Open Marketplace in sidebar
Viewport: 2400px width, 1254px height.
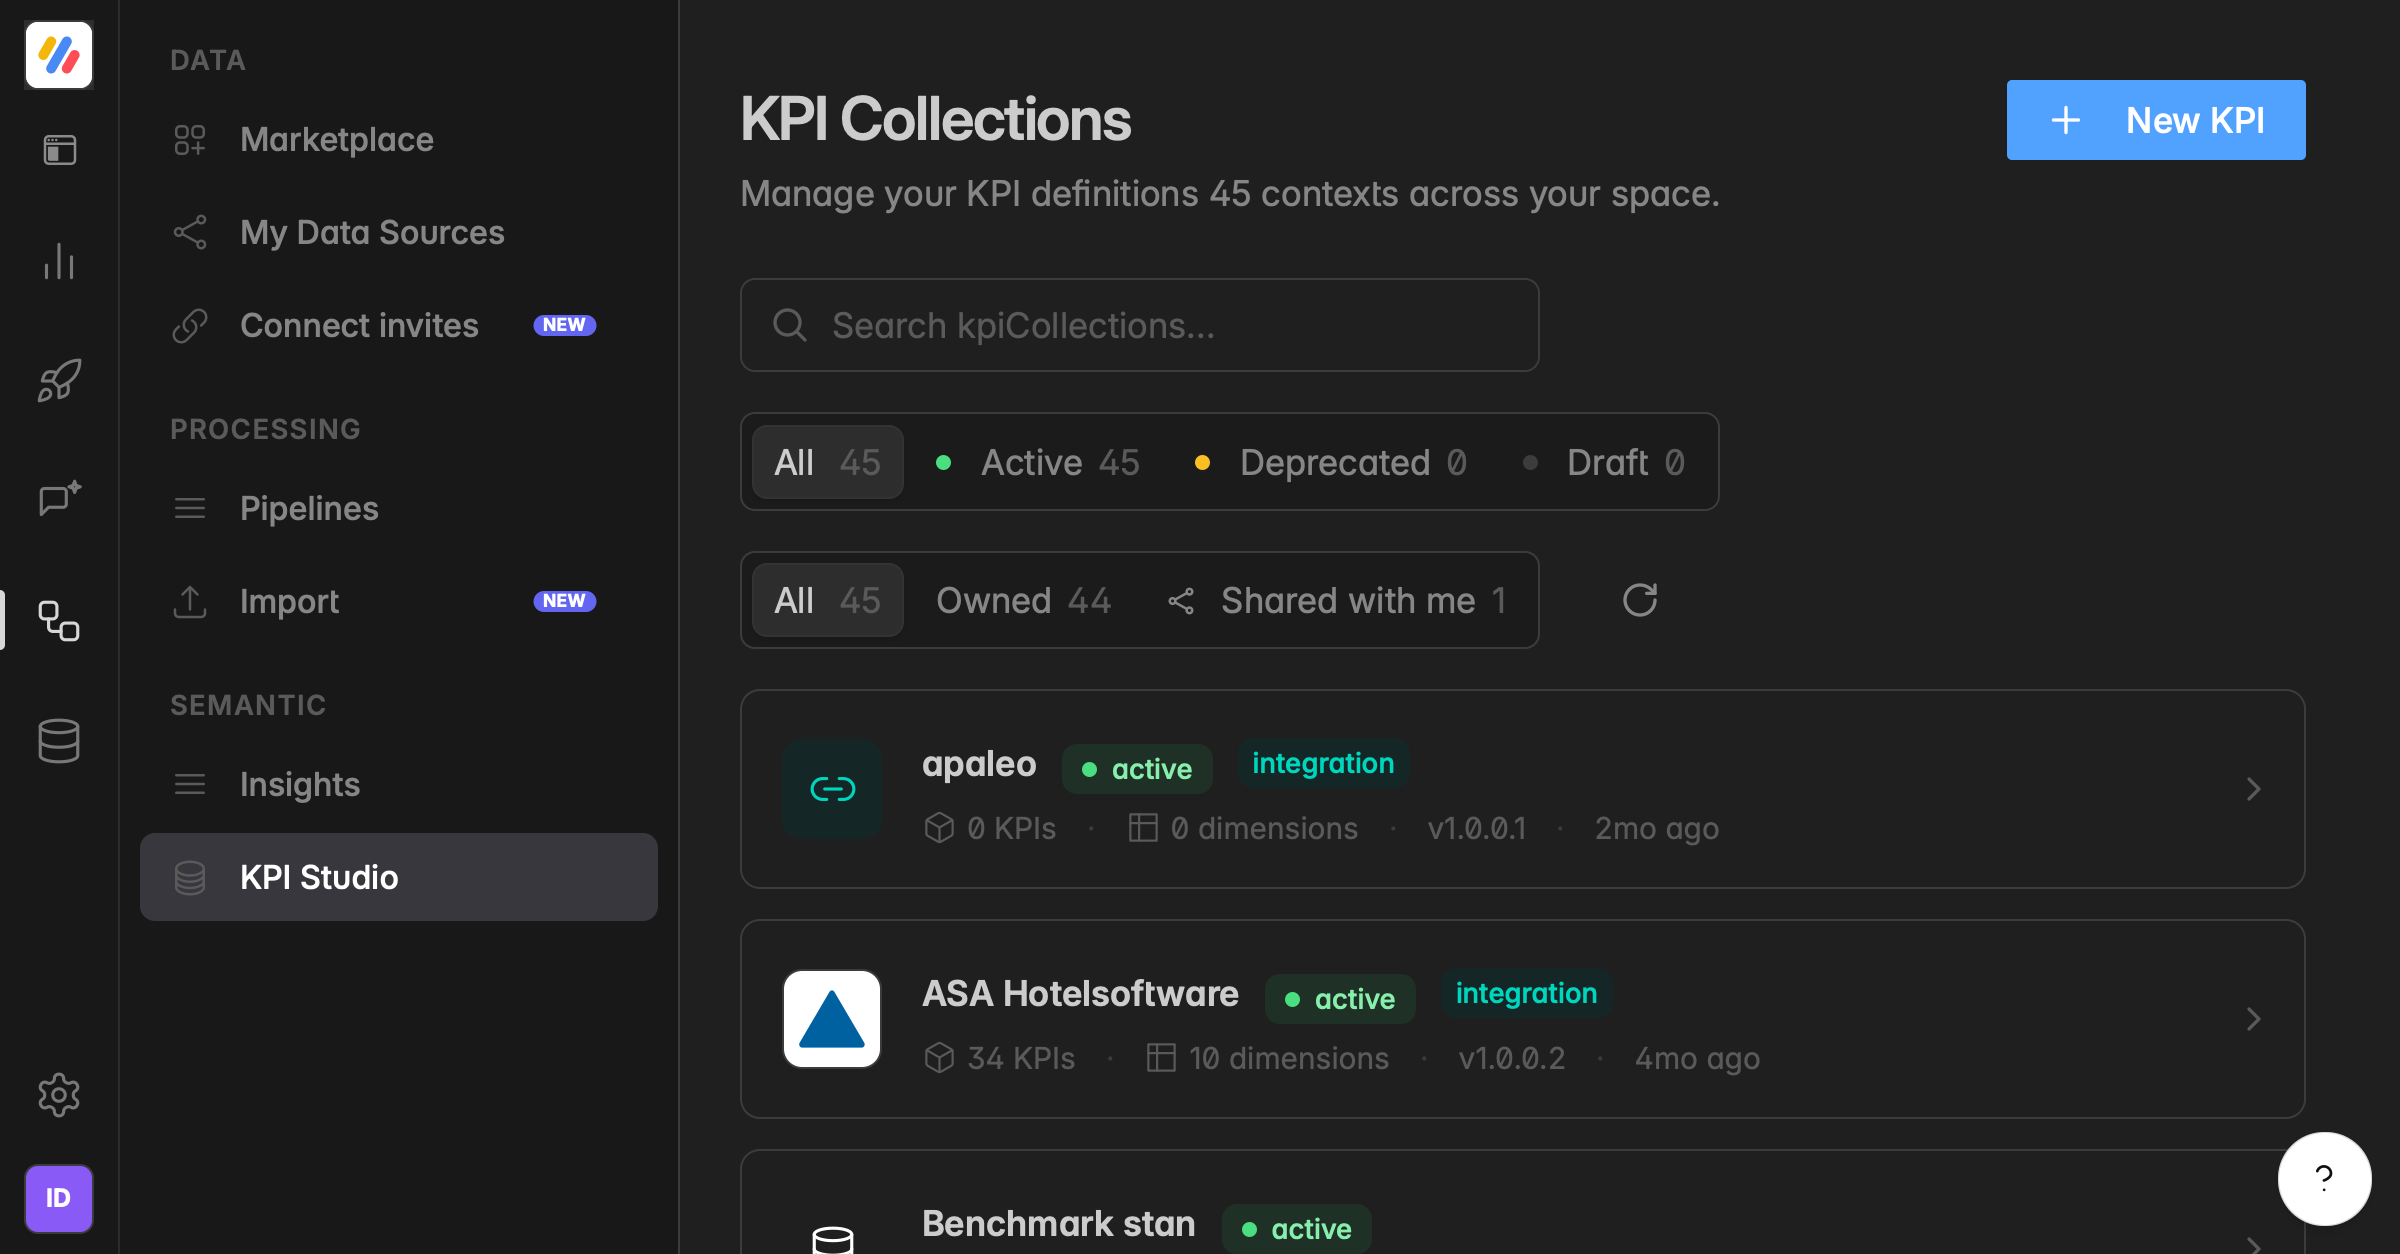(x=399, y=140)
